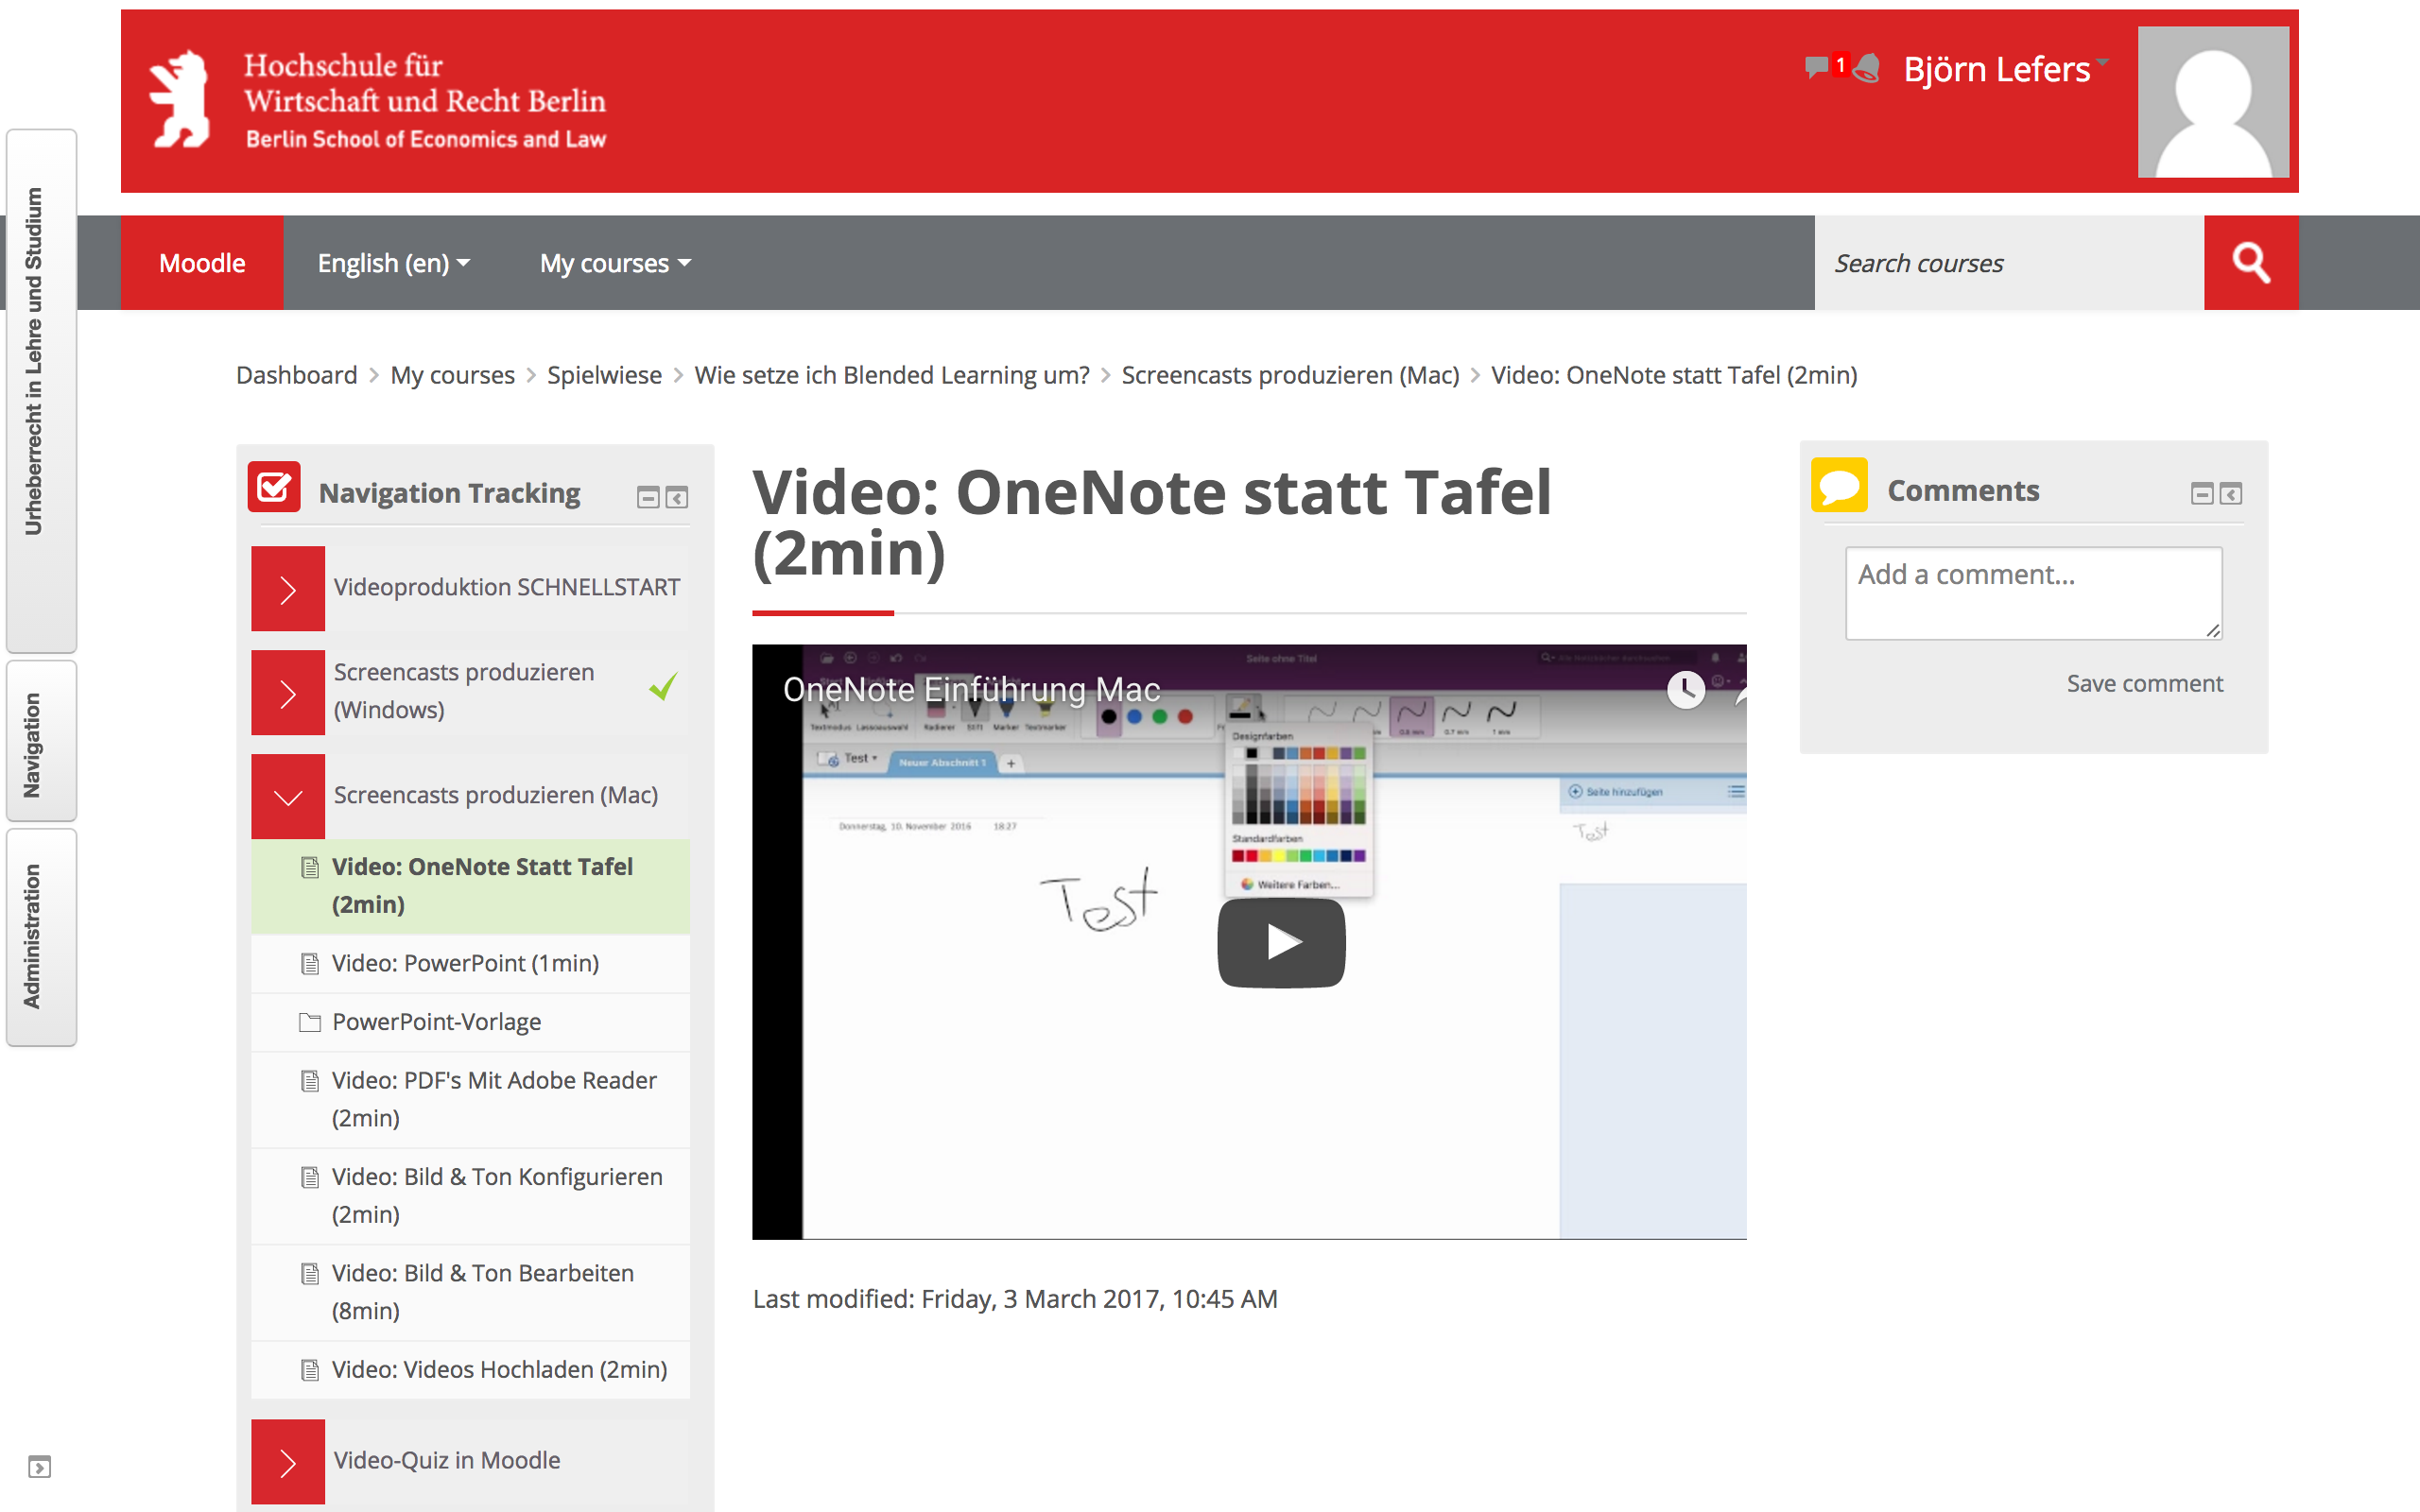Click the HWR Berlin bear logo
Image resolution: width=2420 pixels, height=1512 pixels.
pyautogui.click(x=181, y=100)
